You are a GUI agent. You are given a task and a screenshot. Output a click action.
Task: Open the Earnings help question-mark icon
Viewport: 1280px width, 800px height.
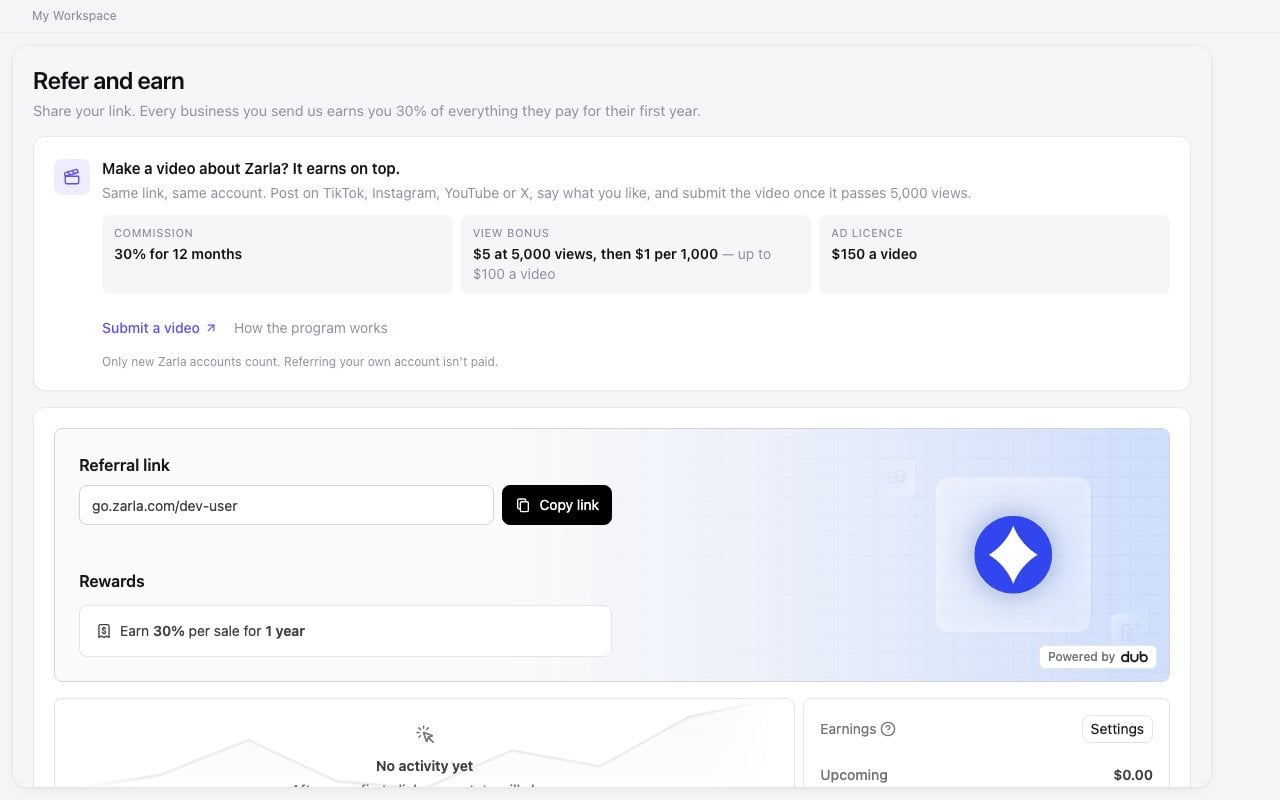coord(888,729)
